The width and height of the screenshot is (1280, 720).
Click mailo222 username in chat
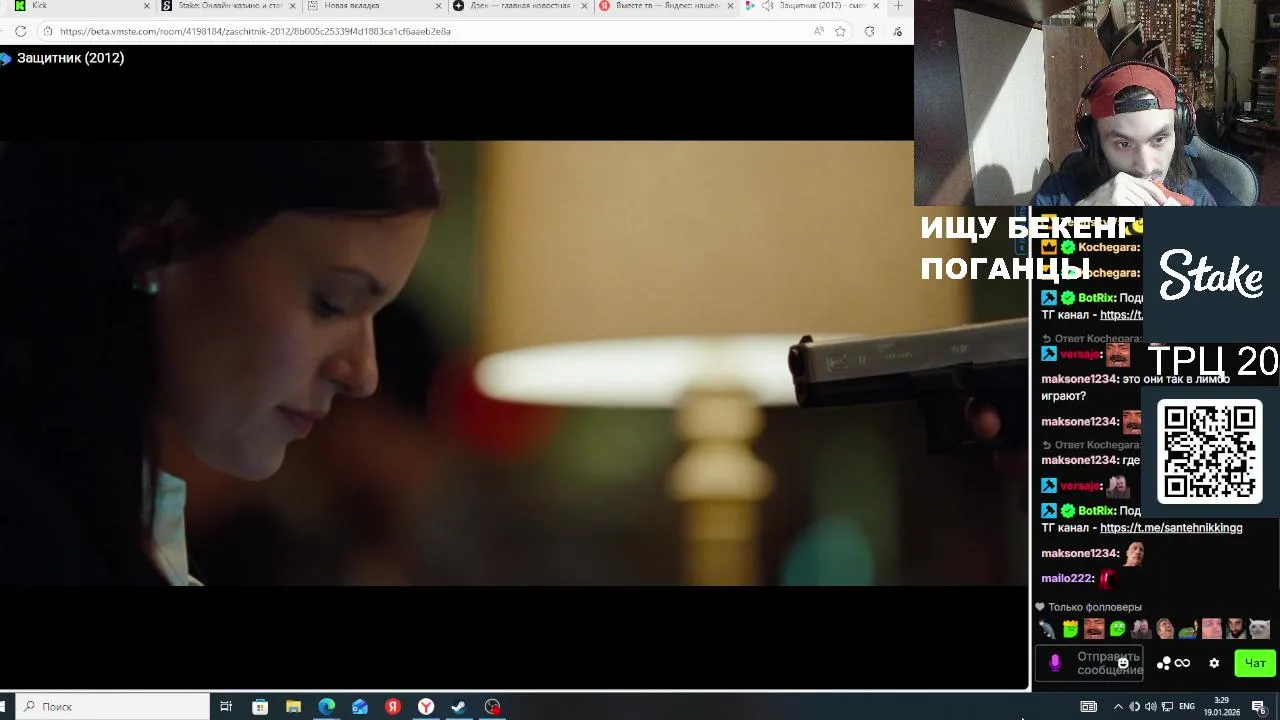(1066, 578)
